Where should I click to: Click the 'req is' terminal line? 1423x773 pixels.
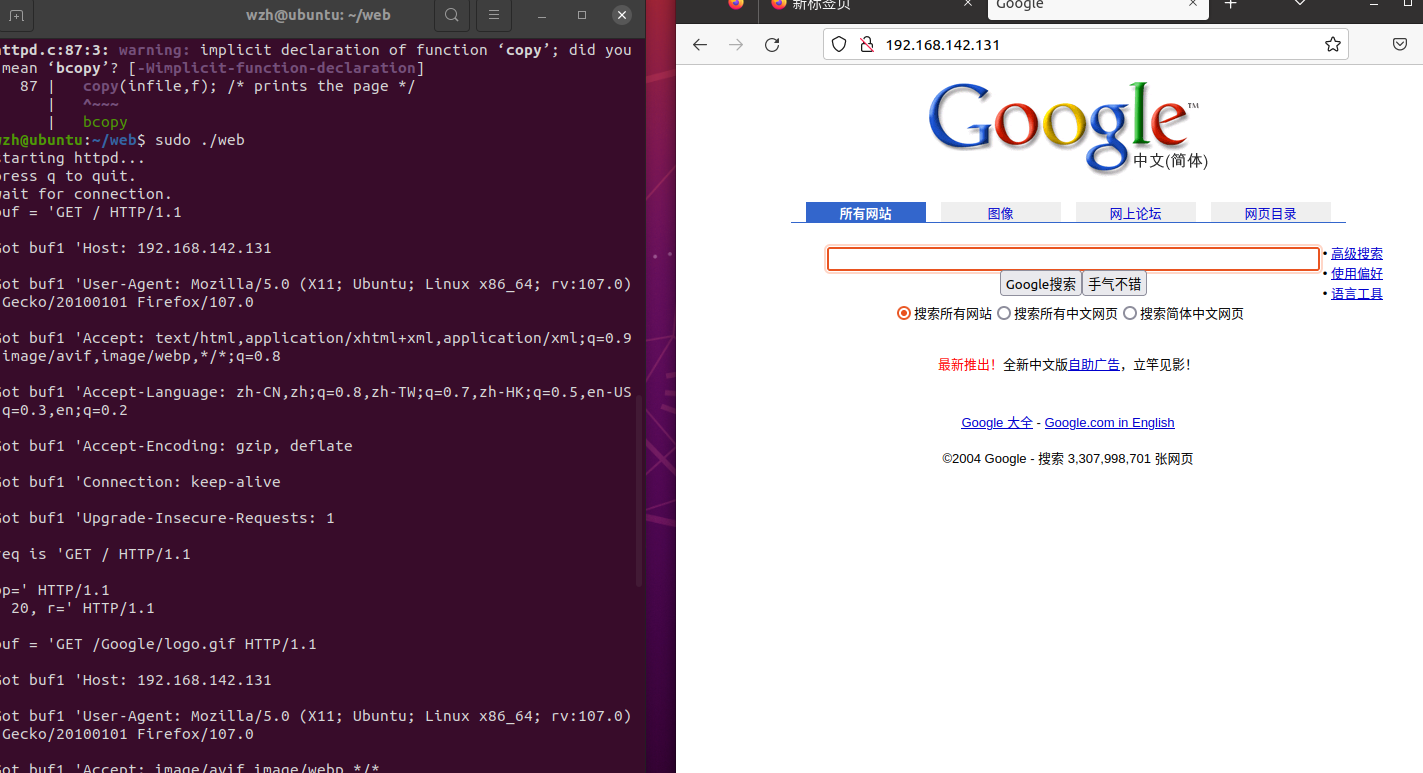click(x=95, y=554)
